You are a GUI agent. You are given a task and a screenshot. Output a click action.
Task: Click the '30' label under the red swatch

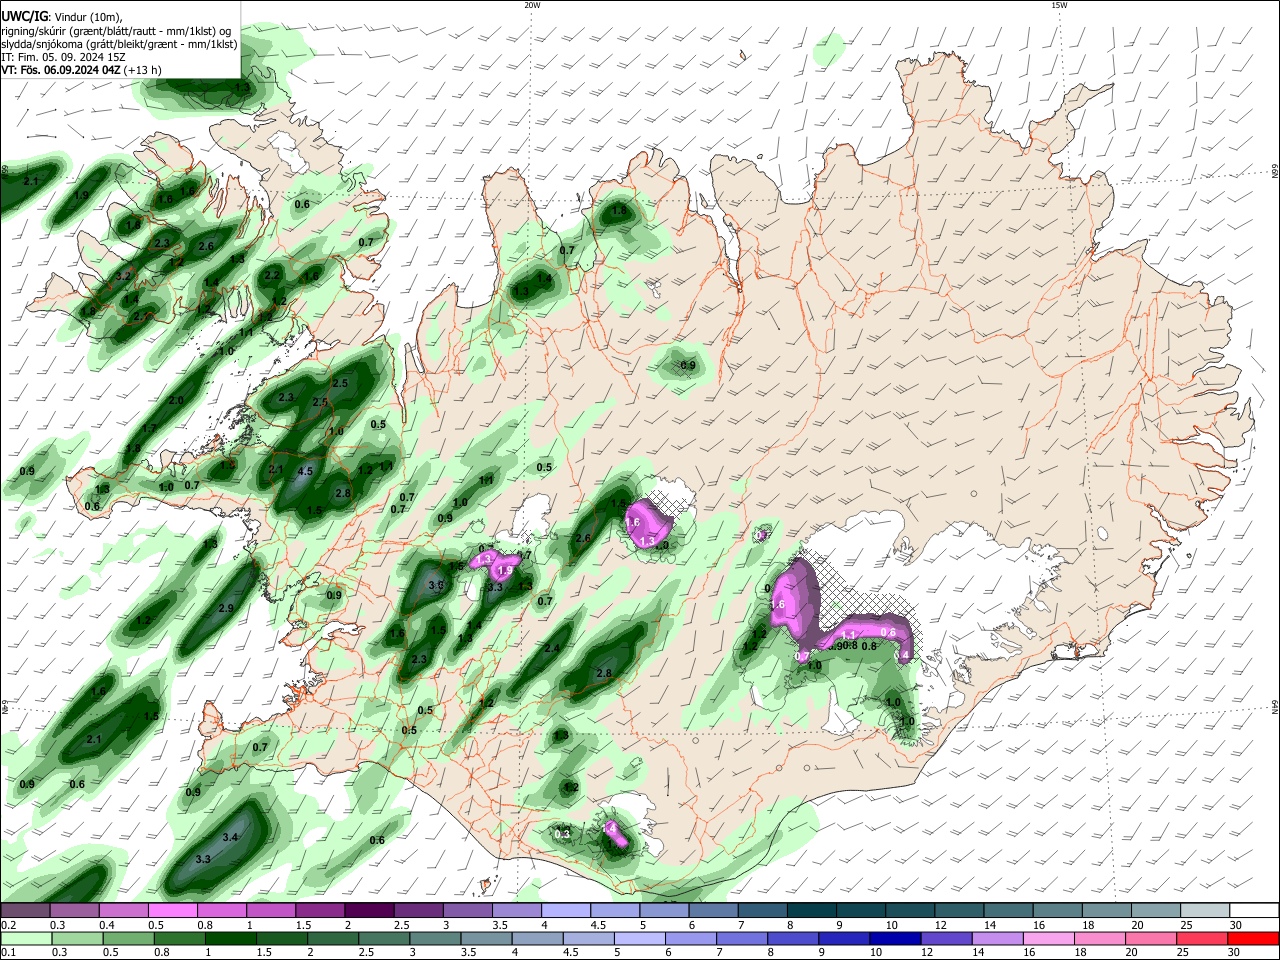click(x=1236, y=954)
